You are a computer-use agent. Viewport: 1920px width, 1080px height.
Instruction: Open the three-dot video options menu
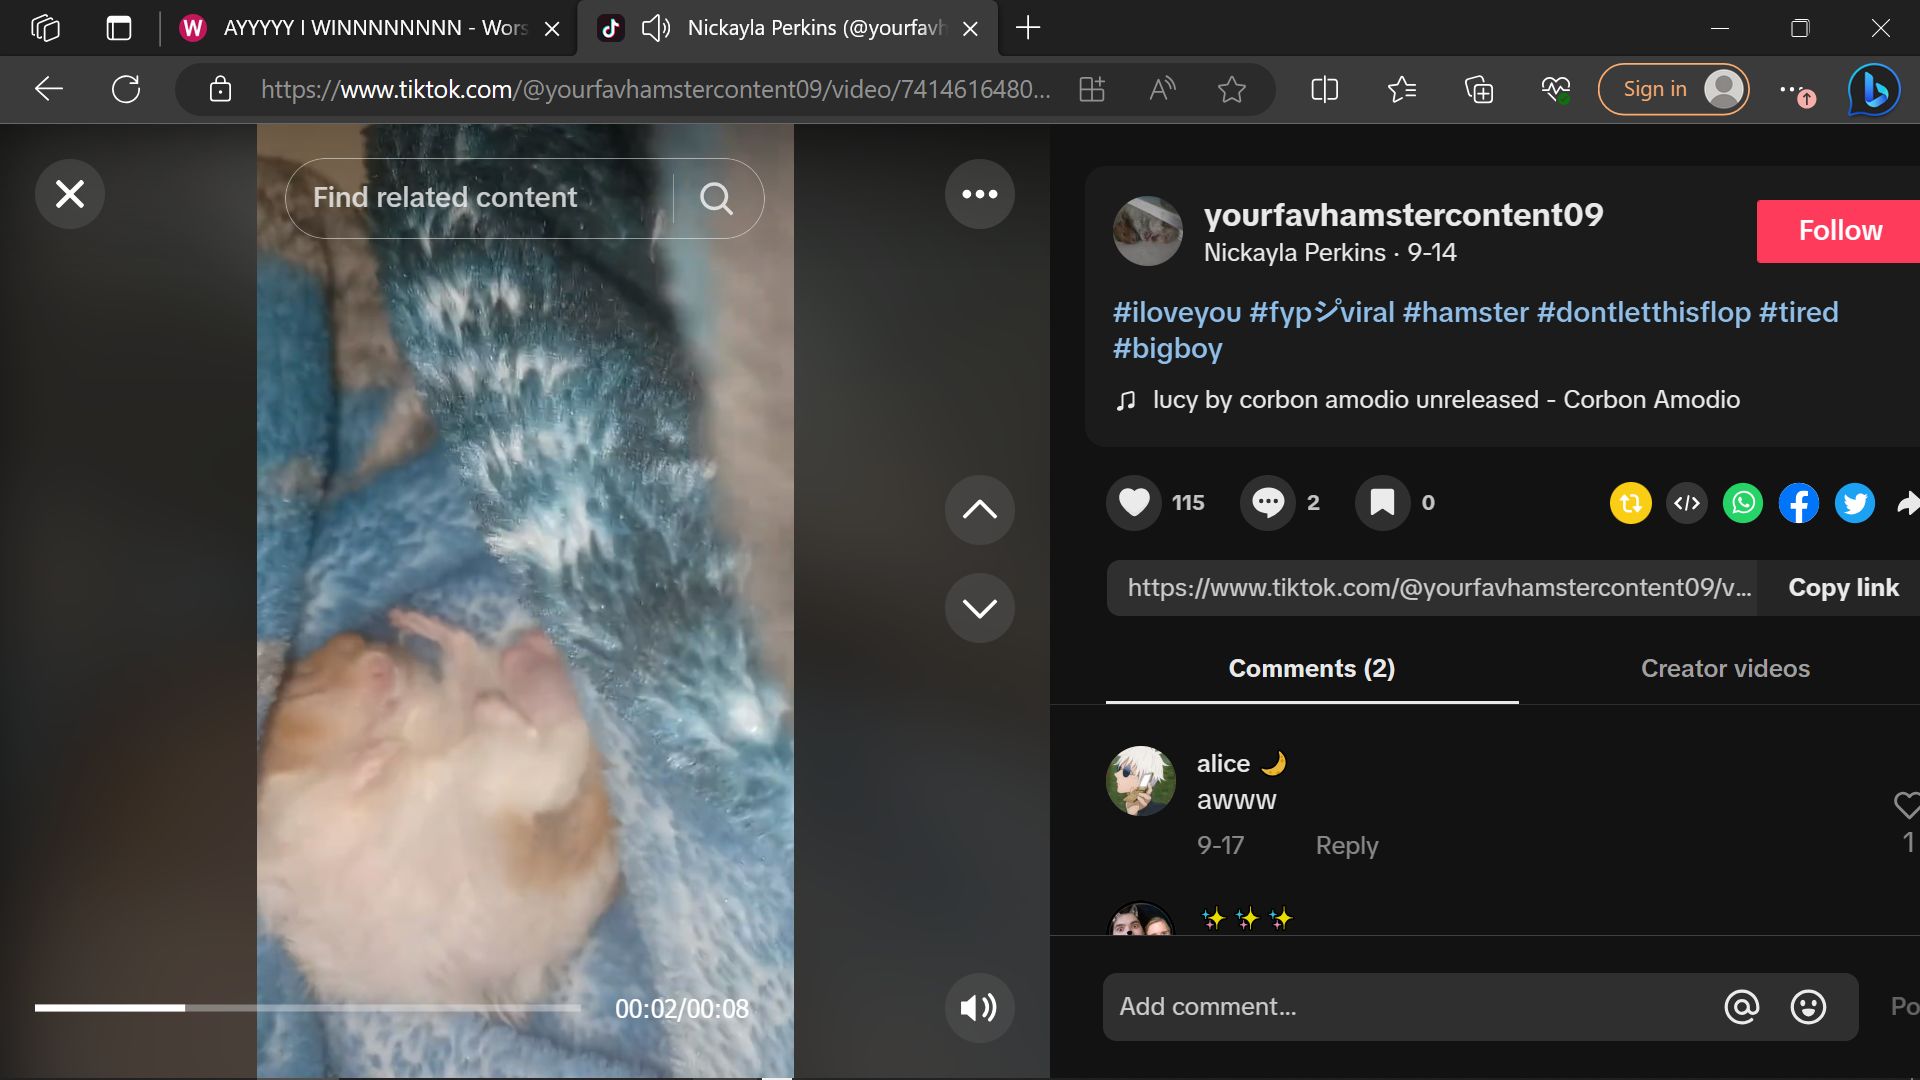(x=979, y=194)
